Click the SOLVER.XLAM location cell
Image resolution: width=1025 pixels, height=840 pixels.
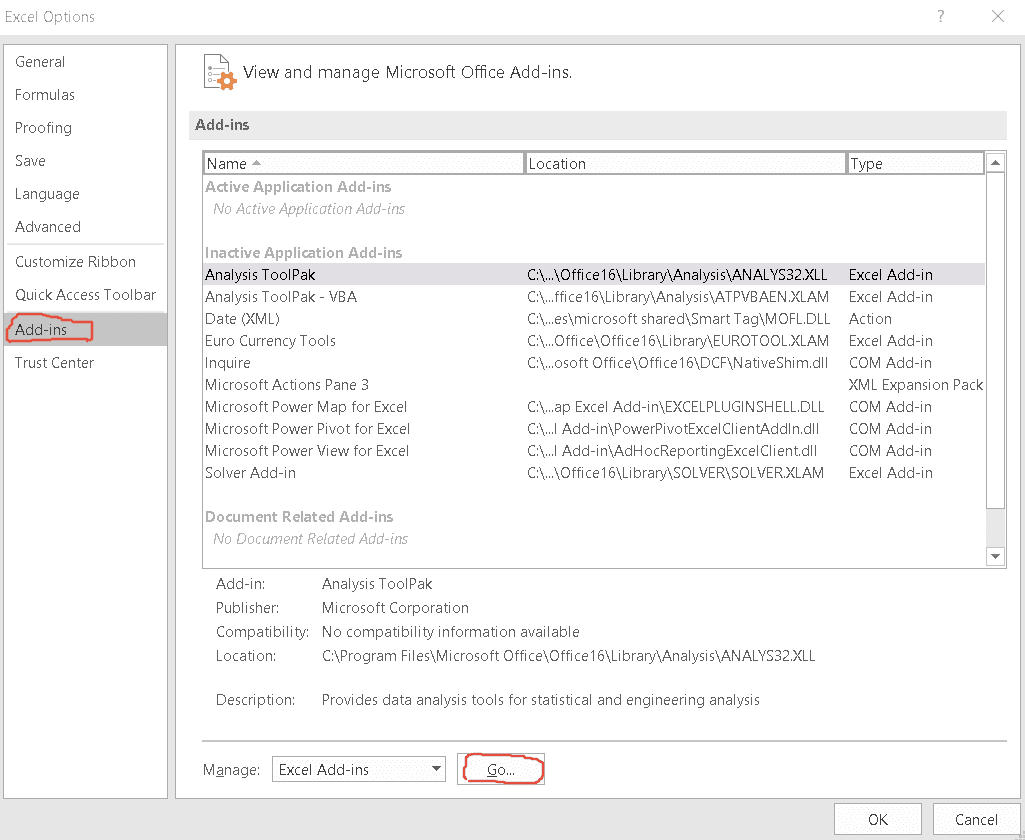click(x=675, y=473)
